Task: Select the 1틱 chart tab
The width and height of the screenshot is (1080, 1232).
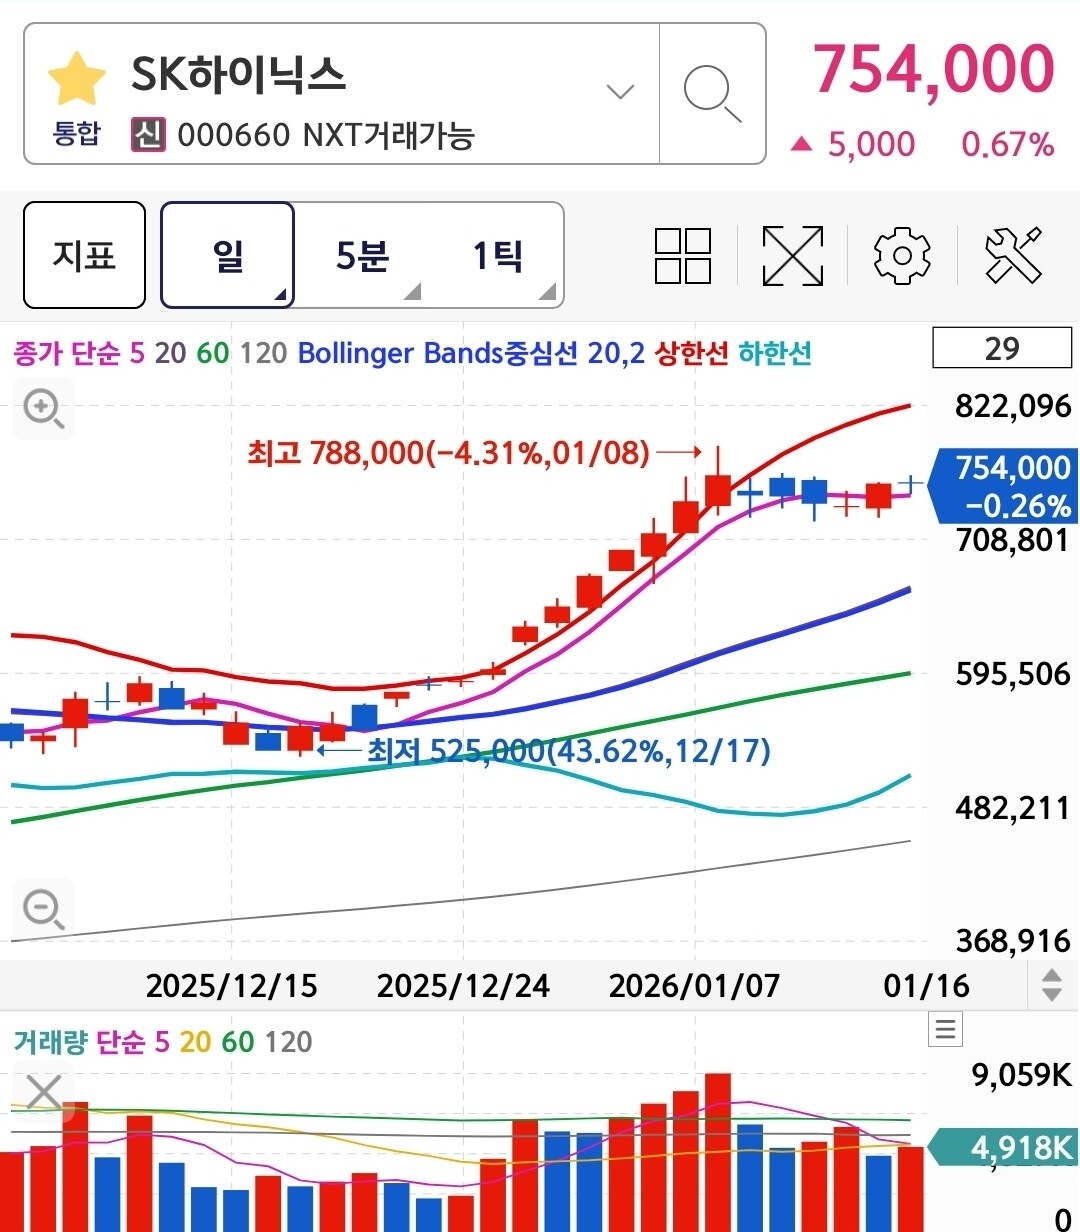Action: tap(497, 255)
